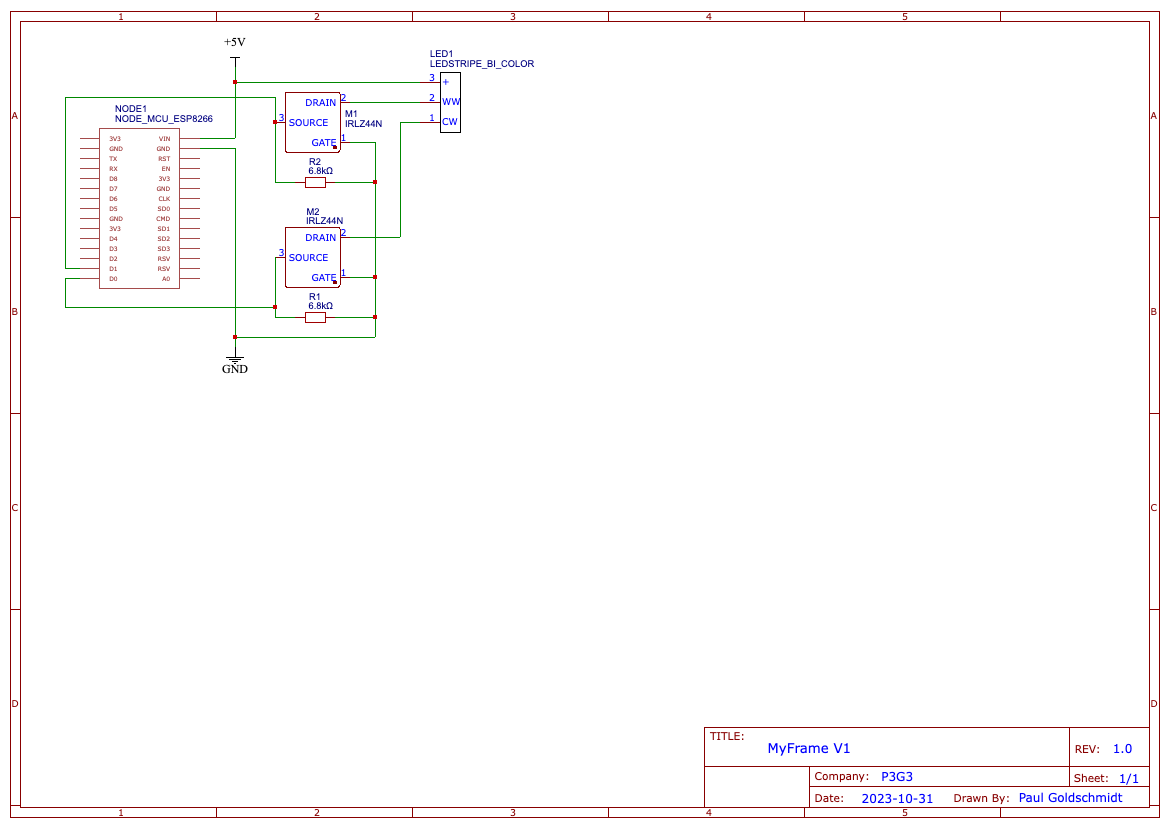Click the MyFrame V1 title text

coord(808,748)
